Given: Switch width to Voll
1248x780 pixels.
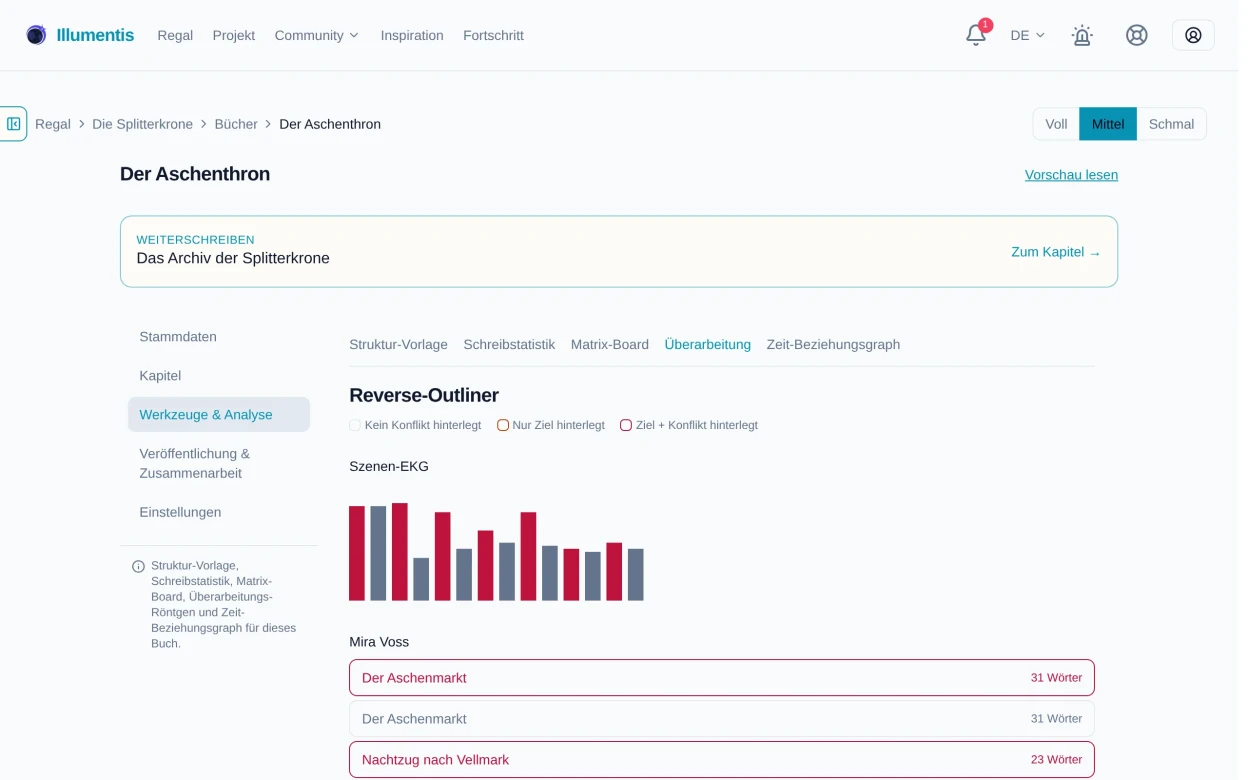Looking at the screenshot, I should coord(1056,124).
